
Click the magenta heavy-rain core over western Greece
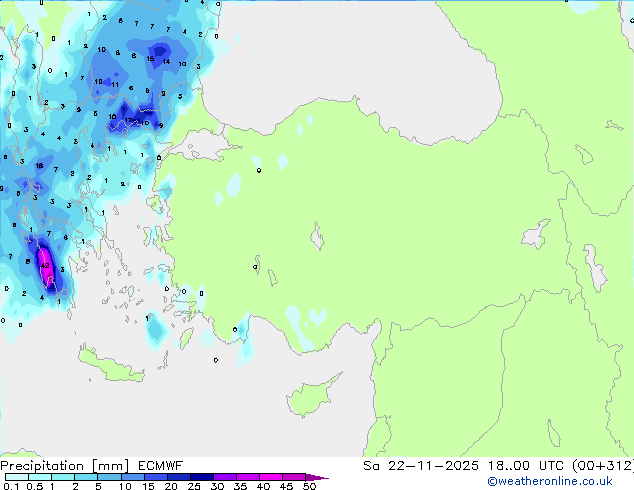pos(46,266)
